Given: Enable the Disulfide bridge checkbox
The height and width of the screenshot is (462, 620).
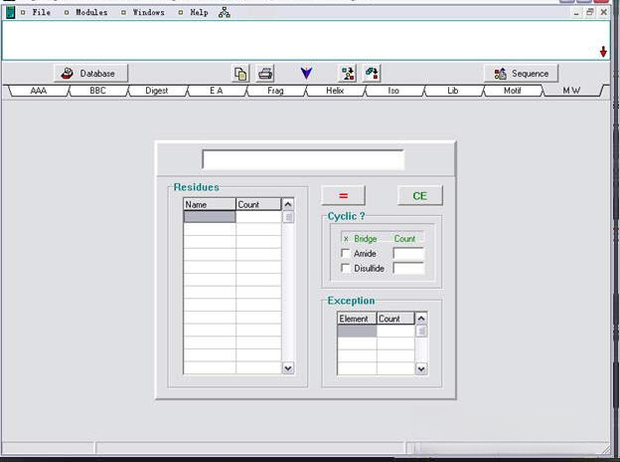Looking at the screenshot, I should click(345, 268).
